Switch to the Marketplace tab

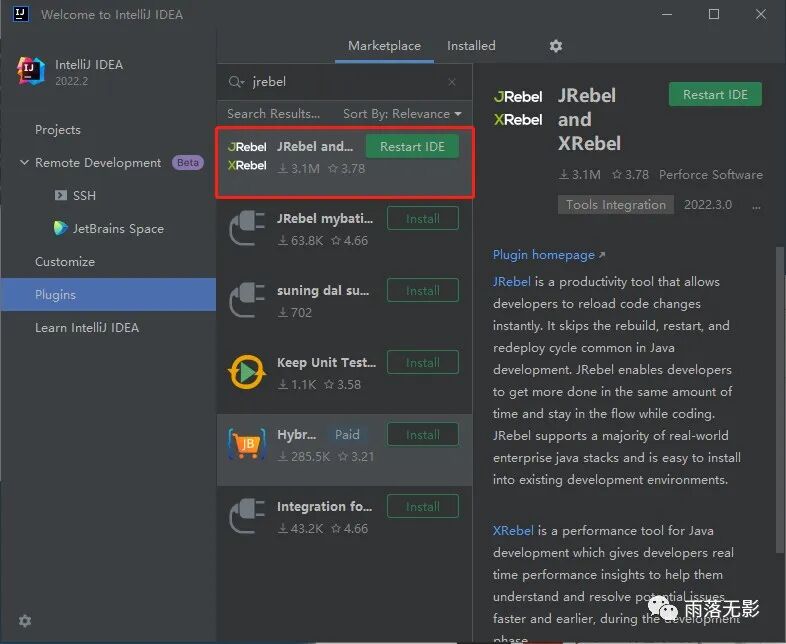(384, 46)
